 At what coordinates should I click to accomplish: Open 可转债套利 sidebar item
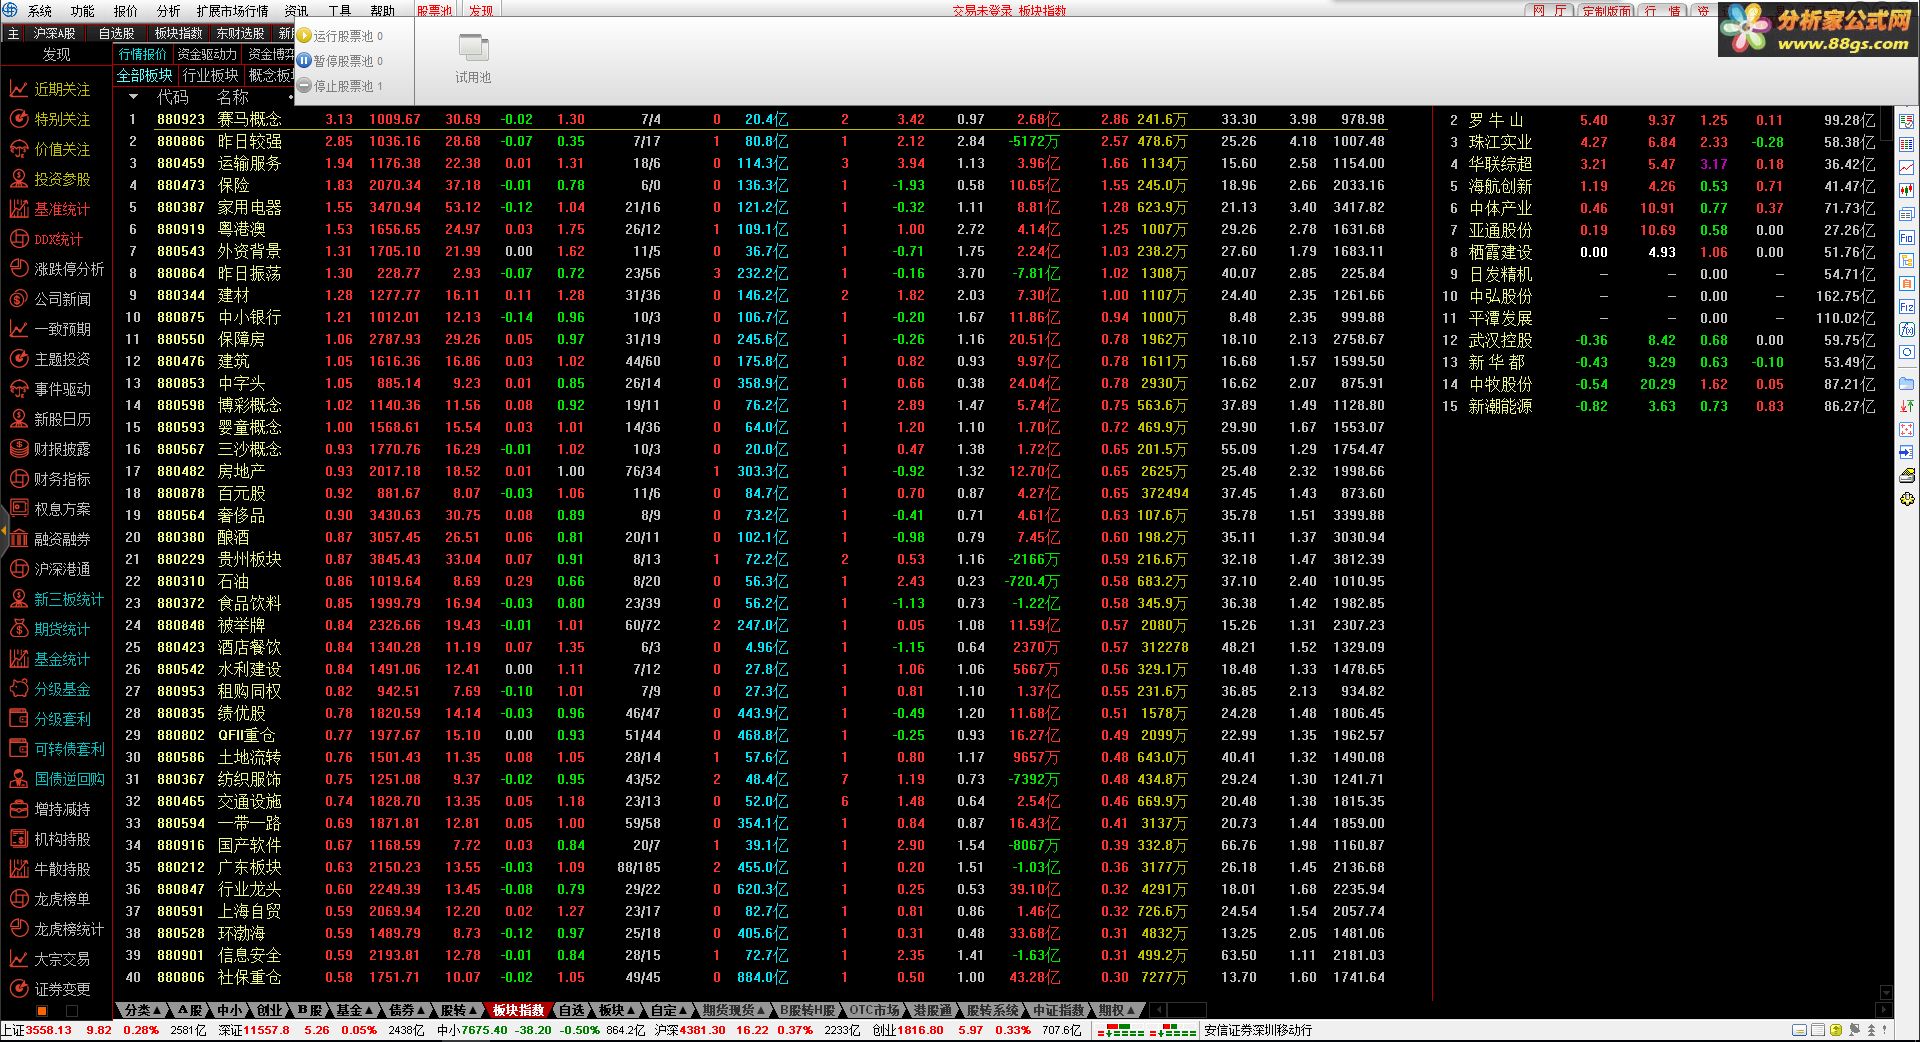coord(56,749)
